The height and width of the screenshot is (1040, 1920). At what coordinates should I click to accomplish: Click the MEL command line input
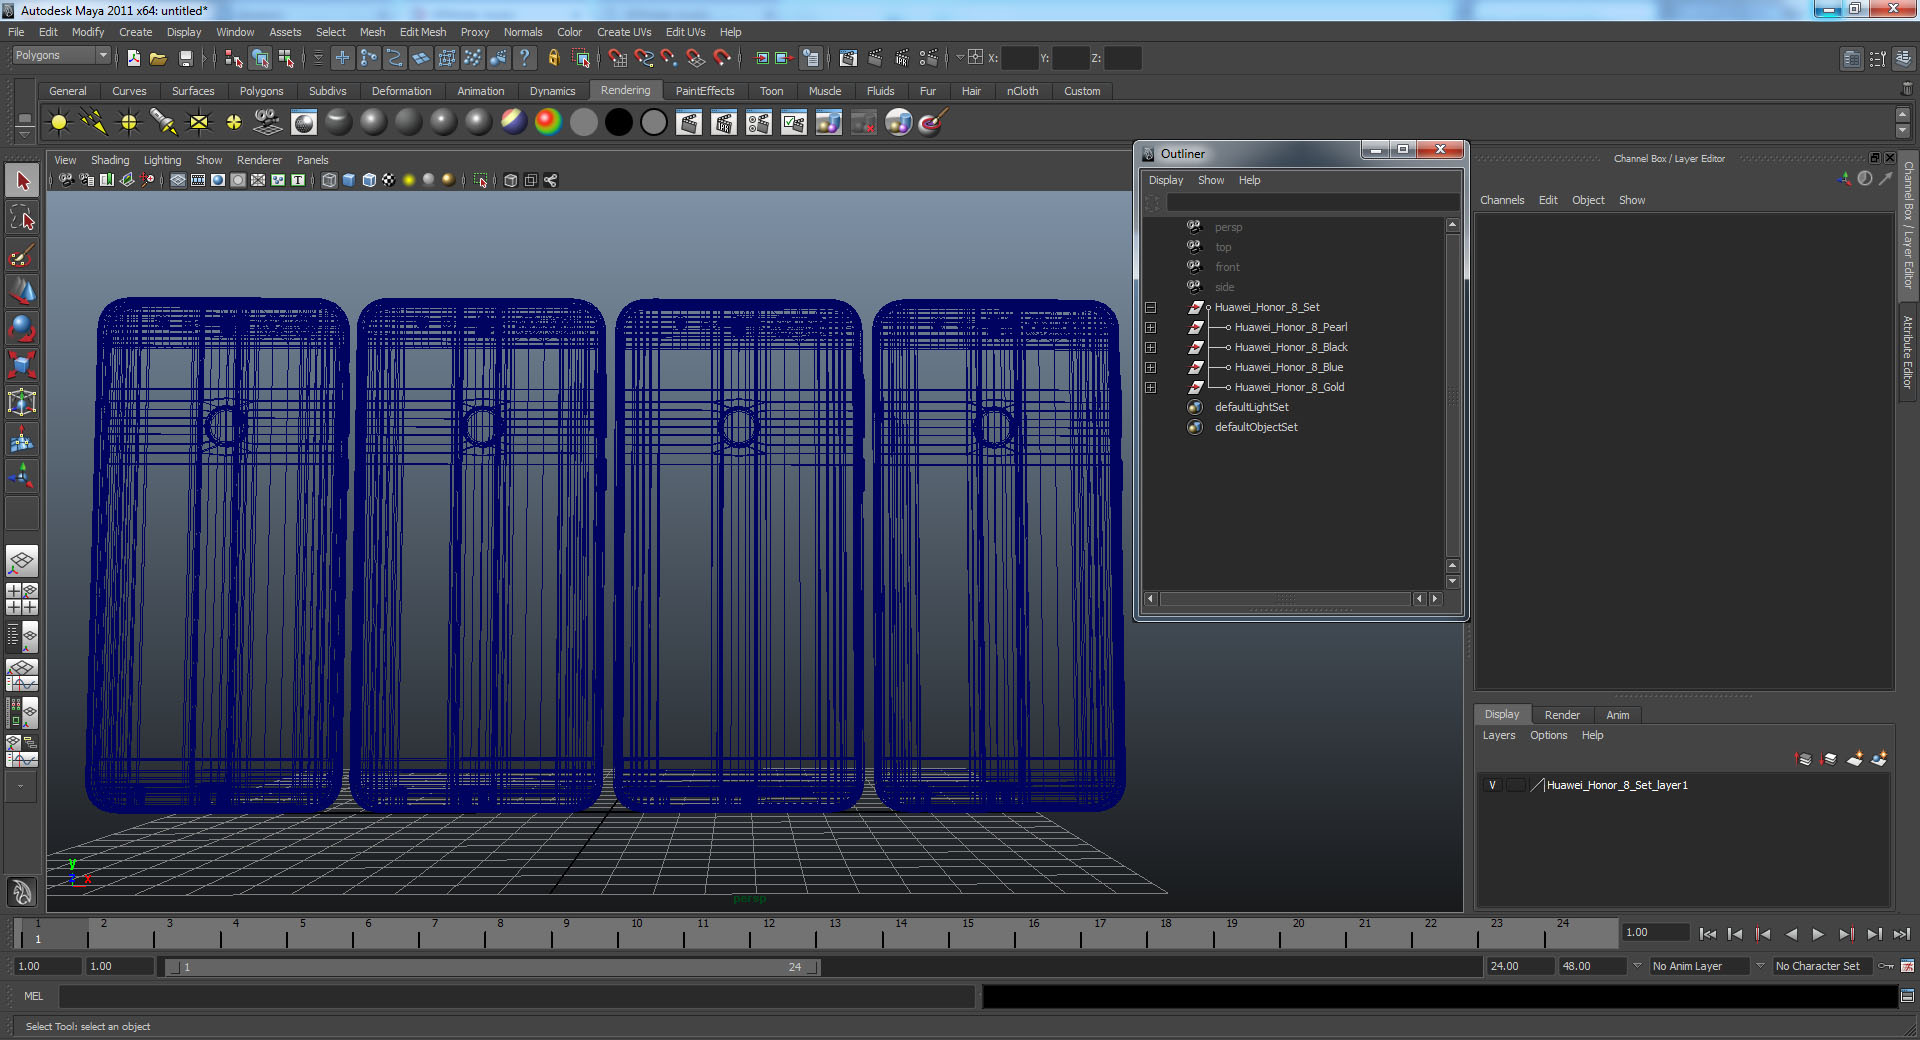(517, 996)
